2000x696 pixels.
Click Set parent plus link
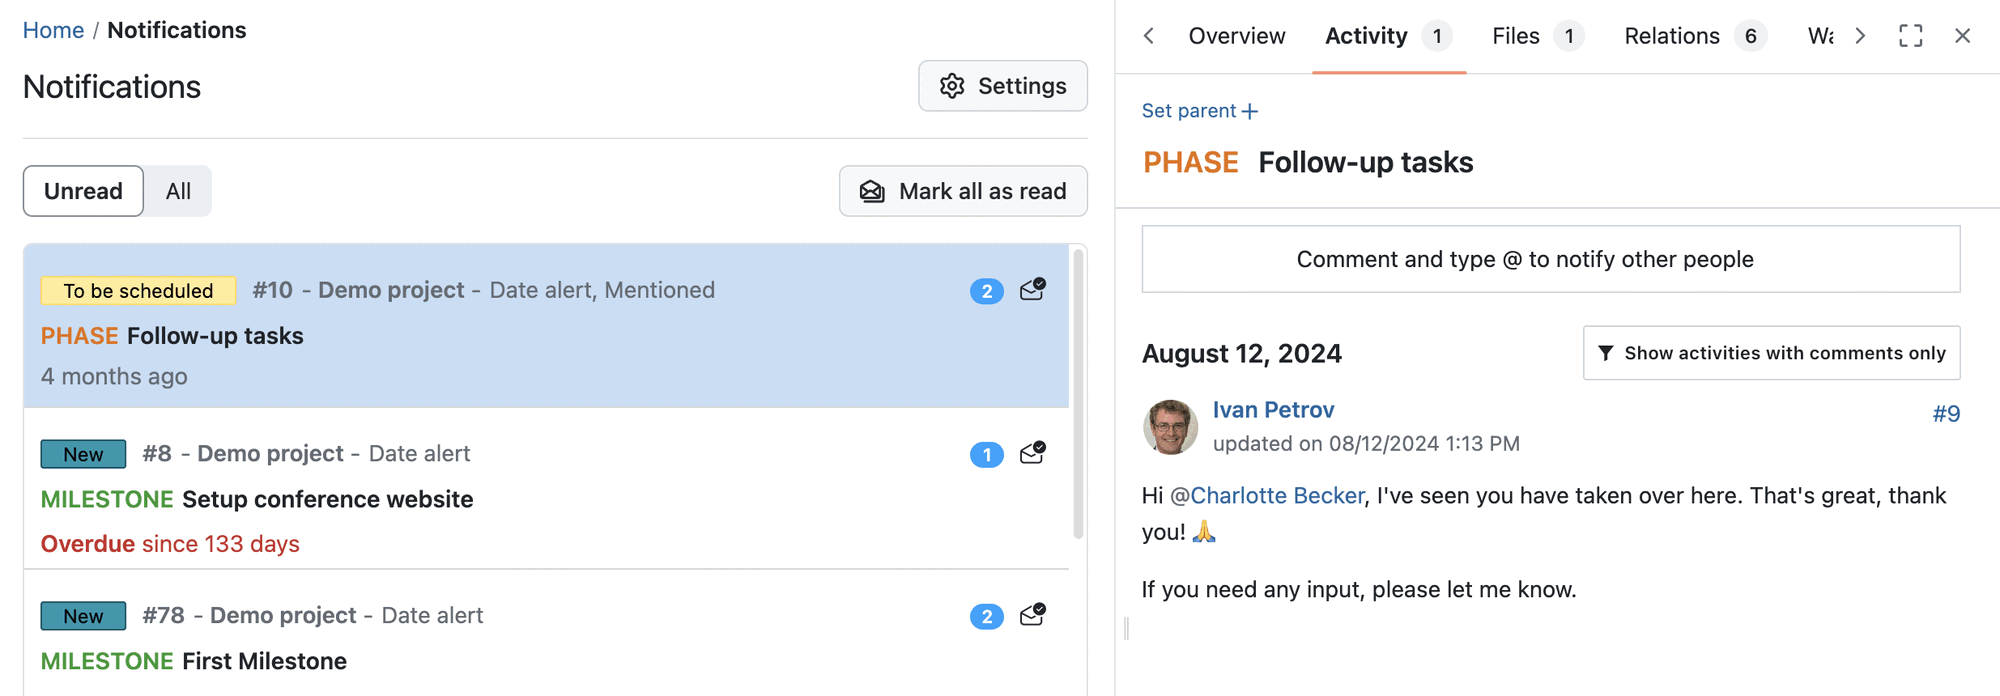1200,111
